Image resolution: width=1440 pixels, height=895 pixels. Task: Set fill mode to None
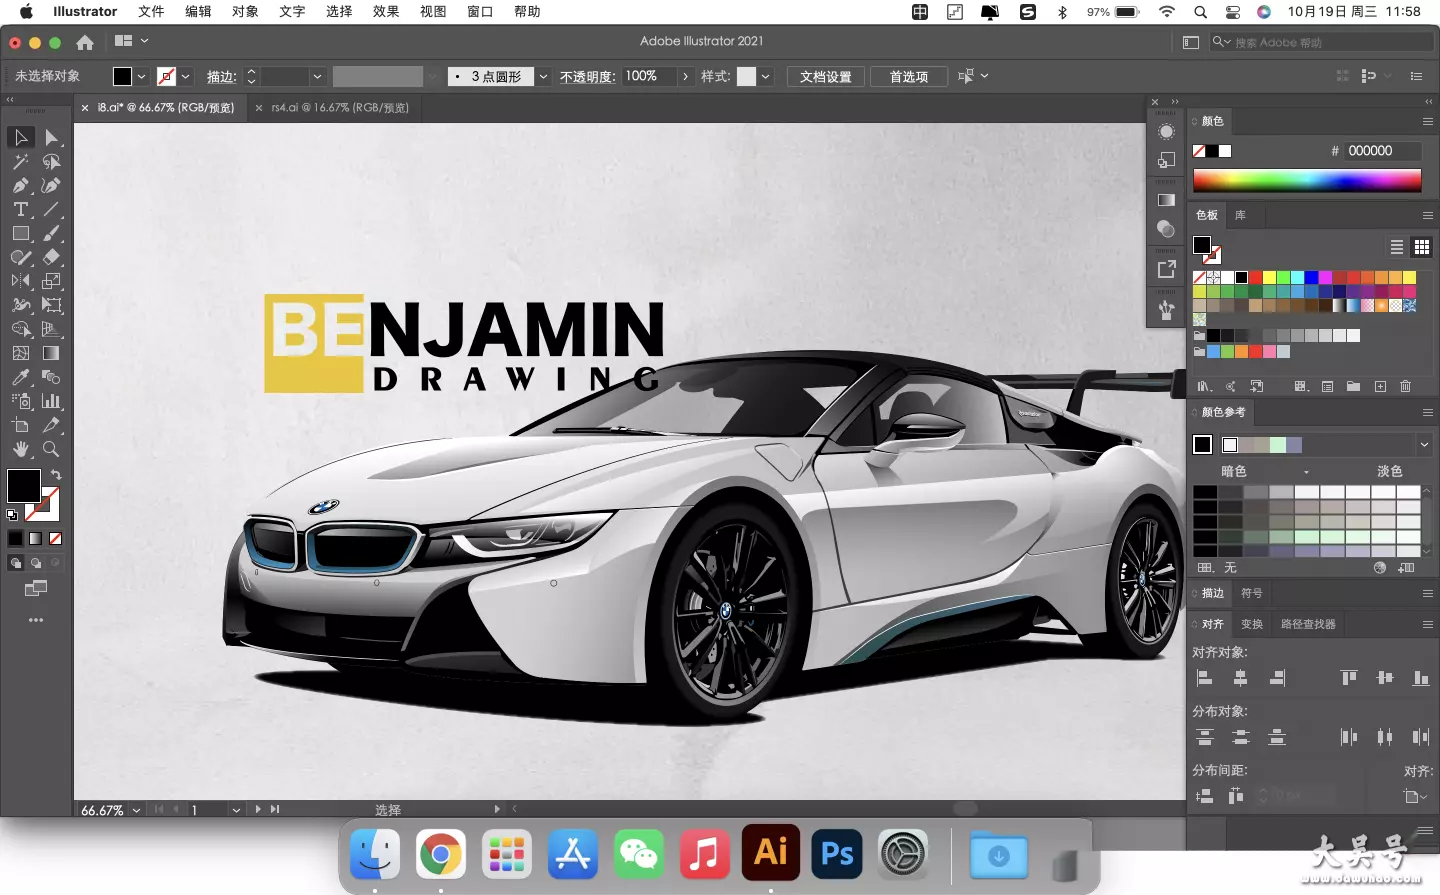click(x=55, y=538)
